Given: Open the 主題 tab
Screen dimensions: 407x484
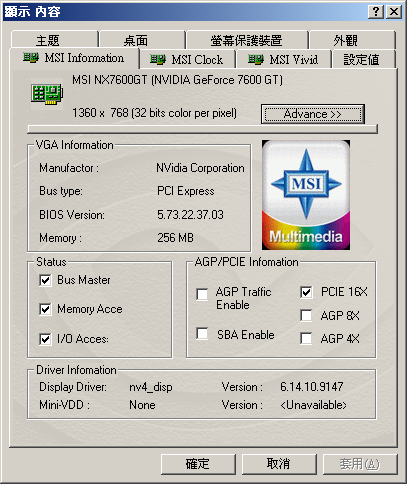Looking at the screenshot, I should (x=54, y=40).
